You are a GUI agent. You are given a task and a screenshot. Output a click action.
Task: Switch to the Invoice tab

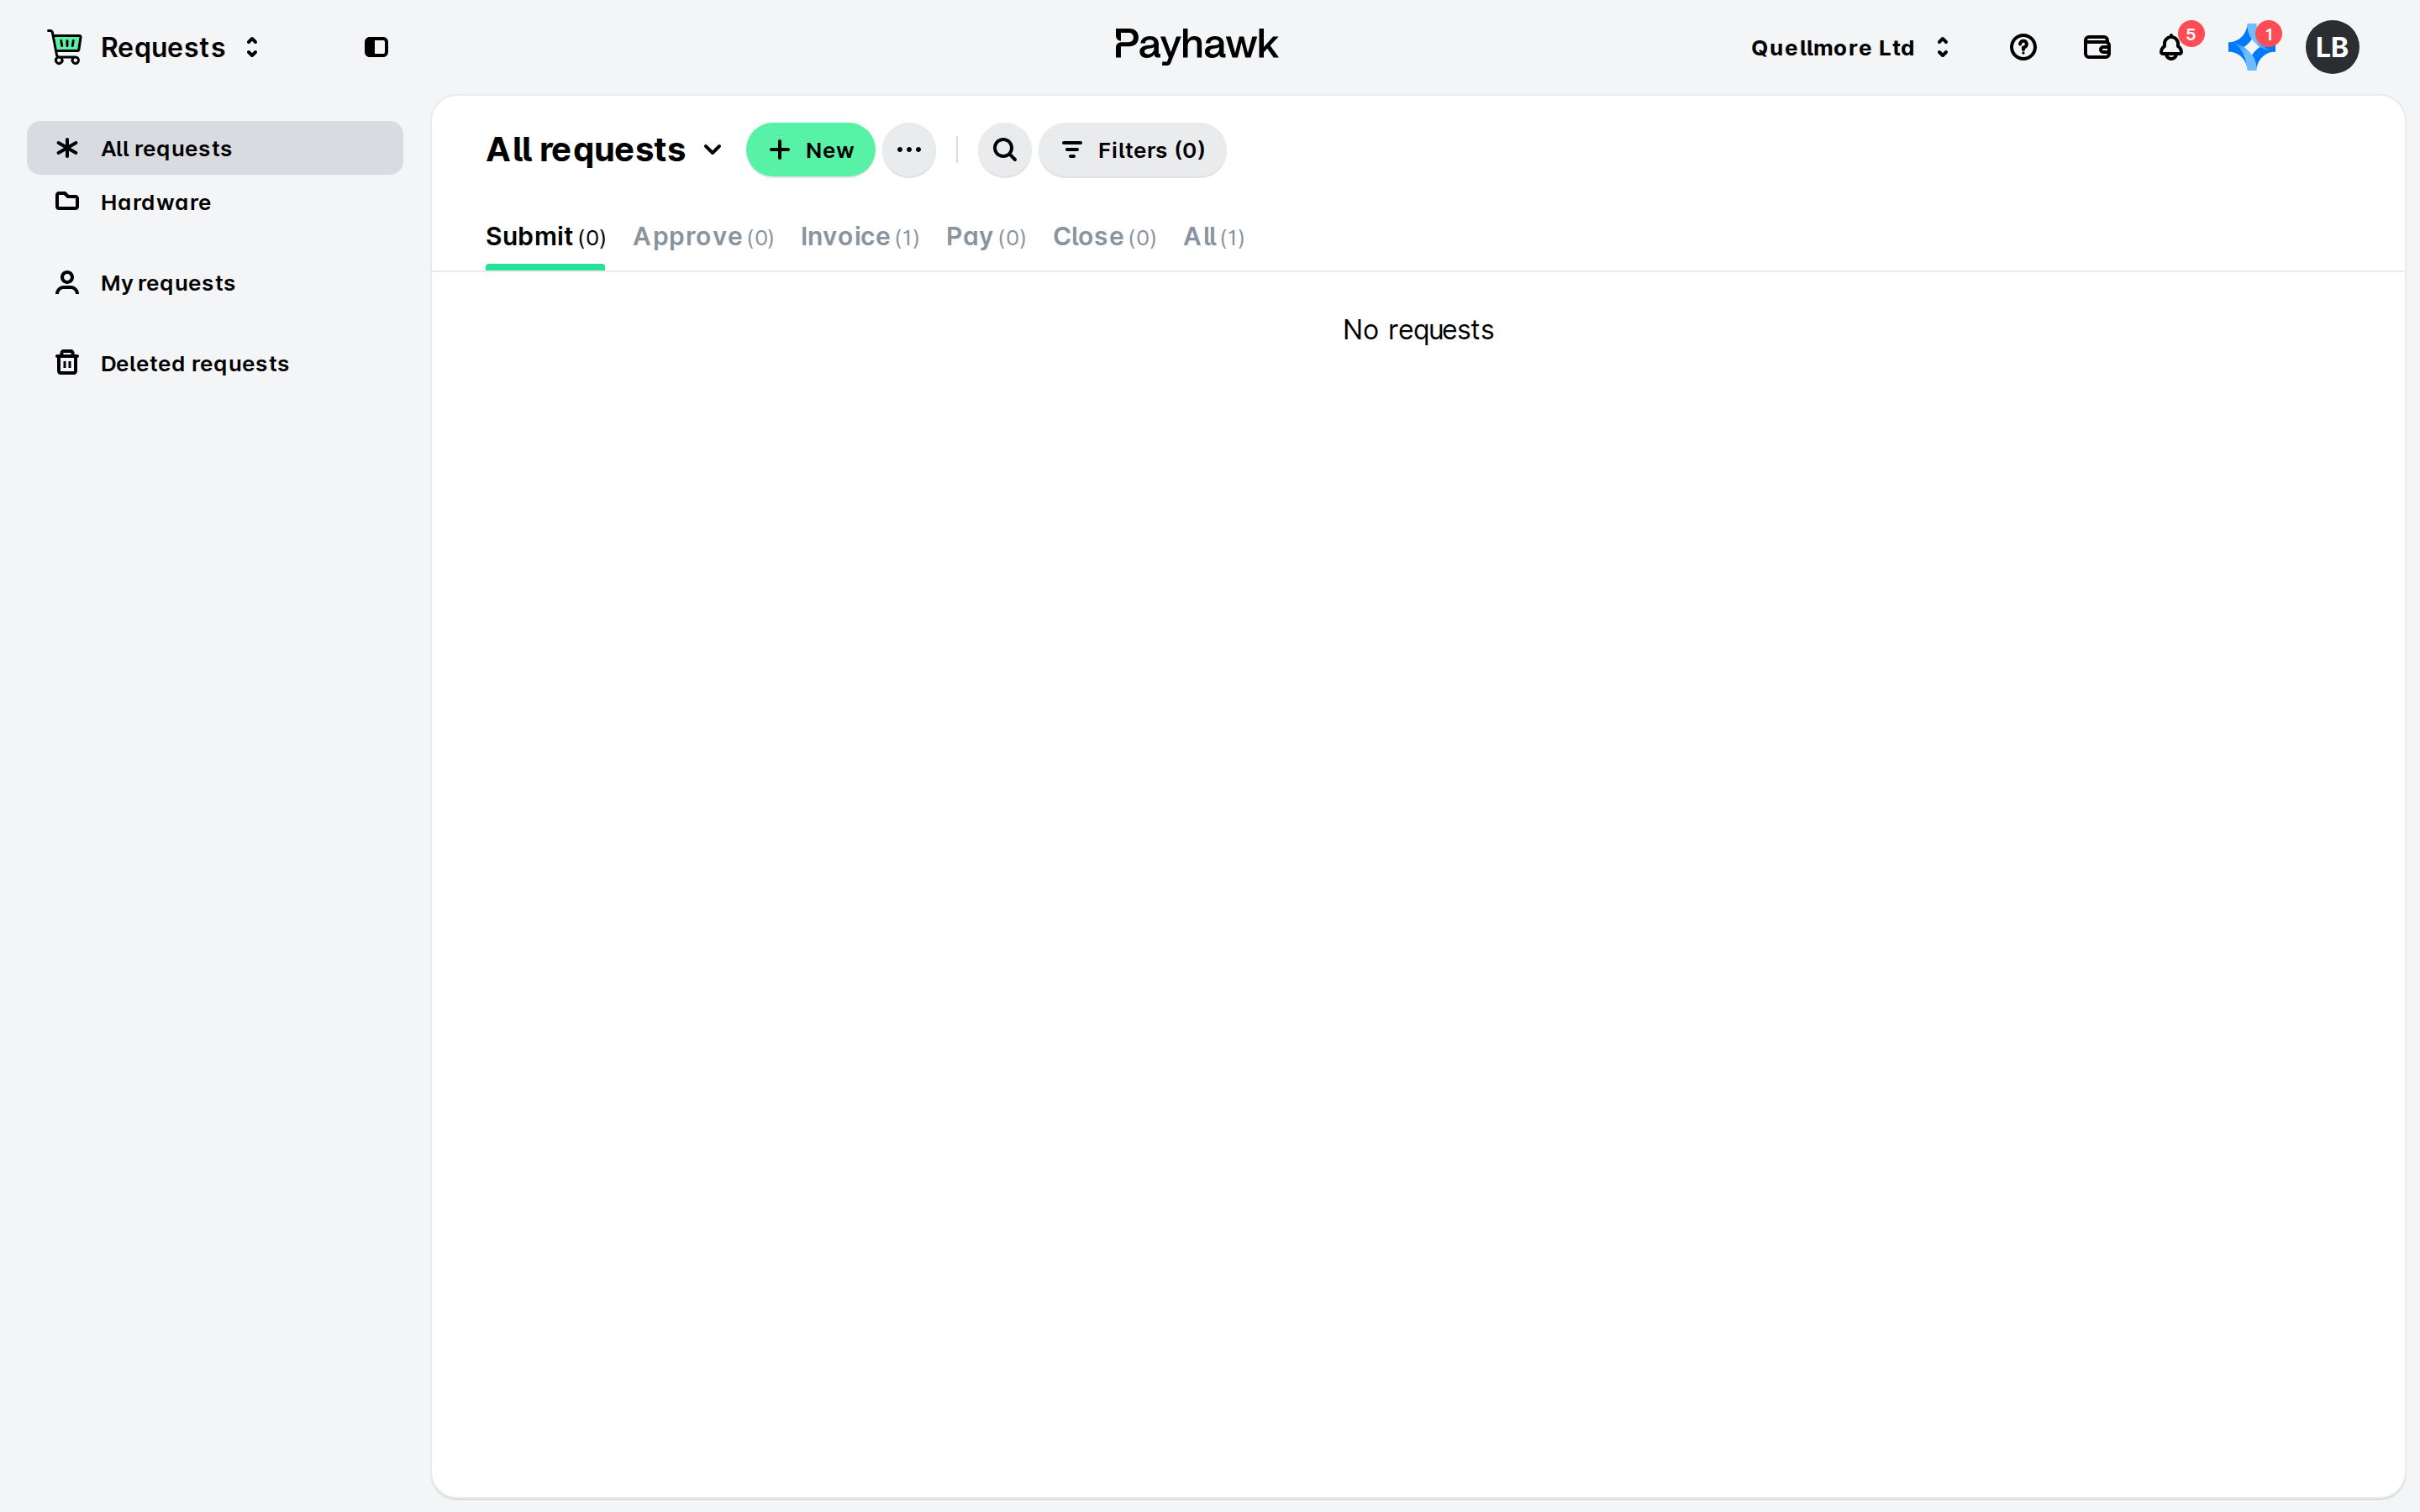[859, 237]
